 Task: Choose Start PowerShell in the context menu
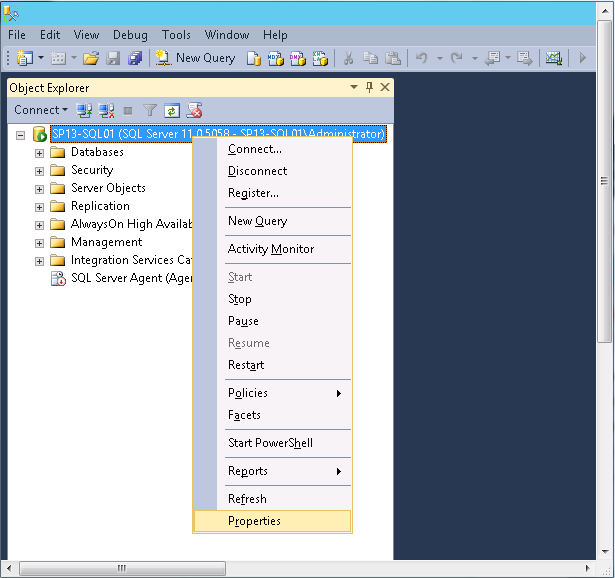coord(273,443)
